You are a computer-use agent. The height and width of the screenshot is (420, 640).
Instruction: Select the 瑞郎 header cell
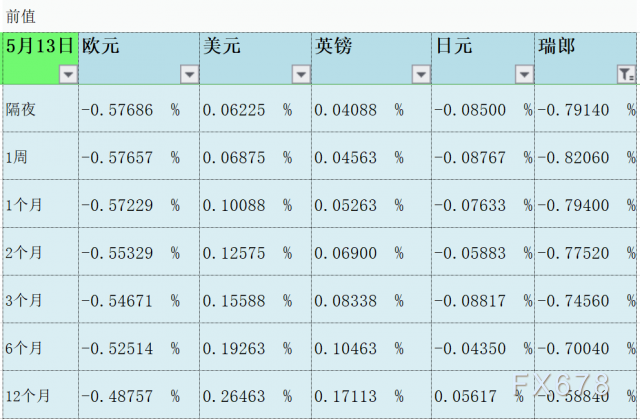[x=585, y=59]
